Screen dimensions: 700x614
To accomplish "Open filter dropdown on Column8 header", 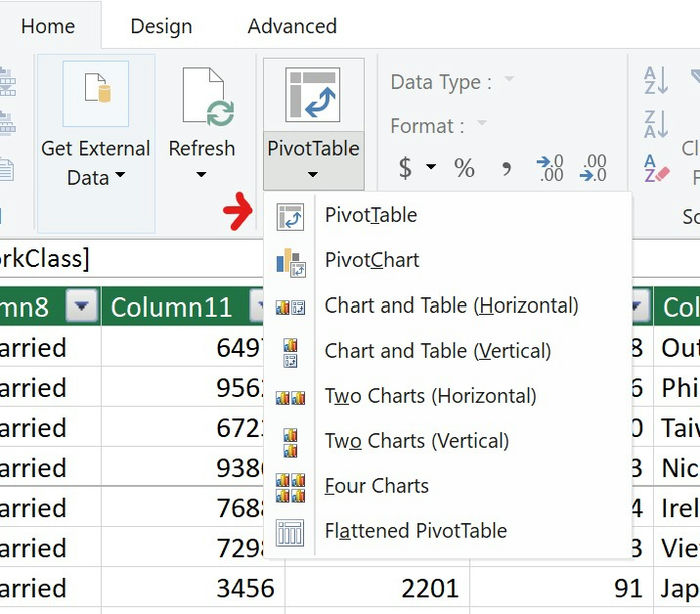I will click(x=81, y=306).
